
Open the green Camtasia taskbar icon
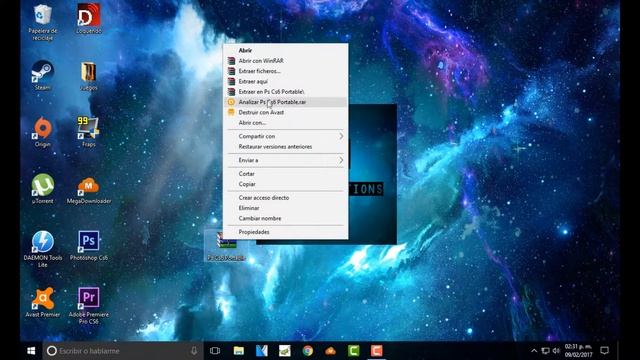pyautogui.click(x=353, y=351)
